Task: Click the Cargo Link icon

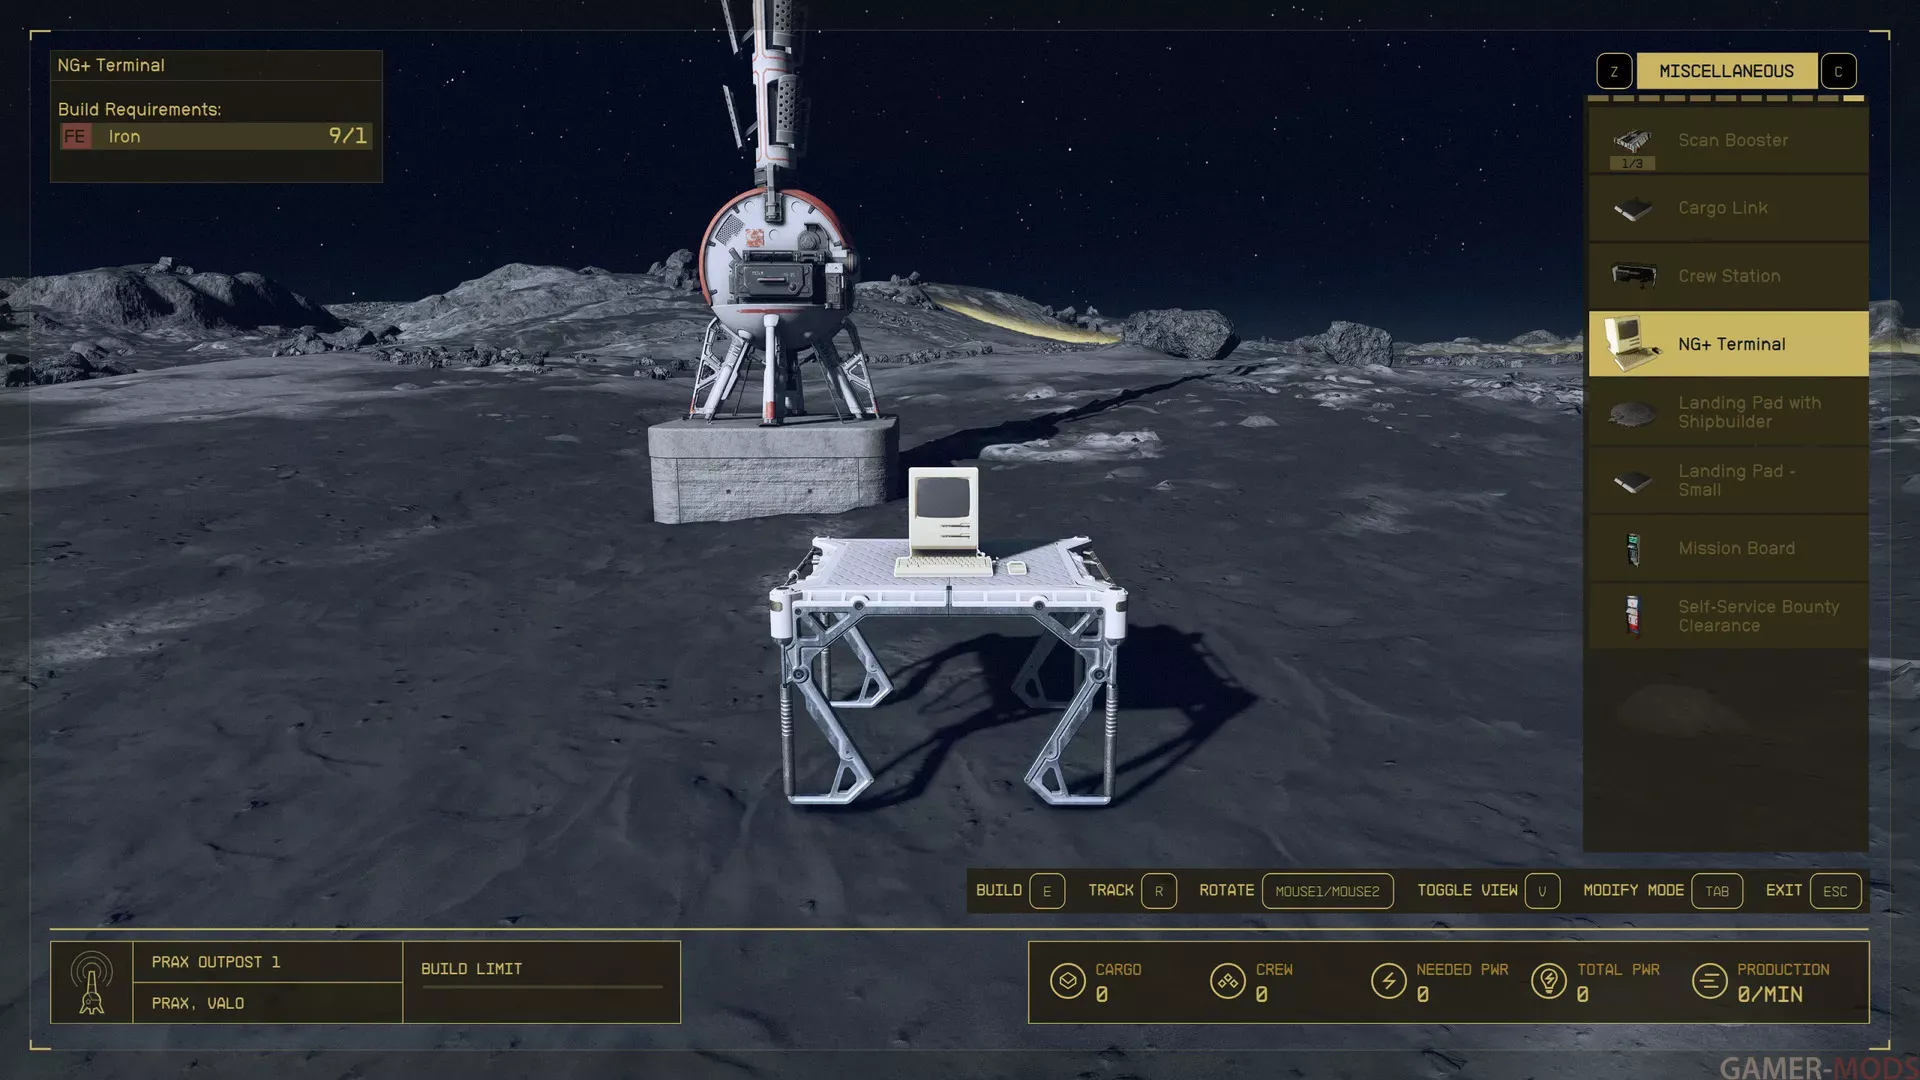Action: point(1632,209)
